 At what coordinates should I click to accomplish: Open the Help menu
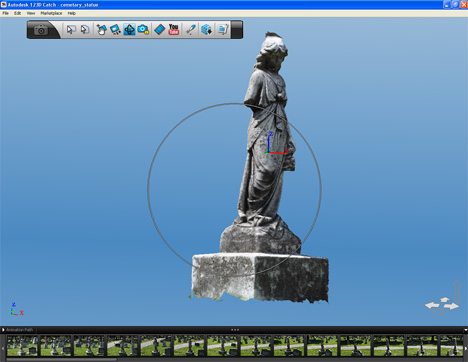pos(72,13)
